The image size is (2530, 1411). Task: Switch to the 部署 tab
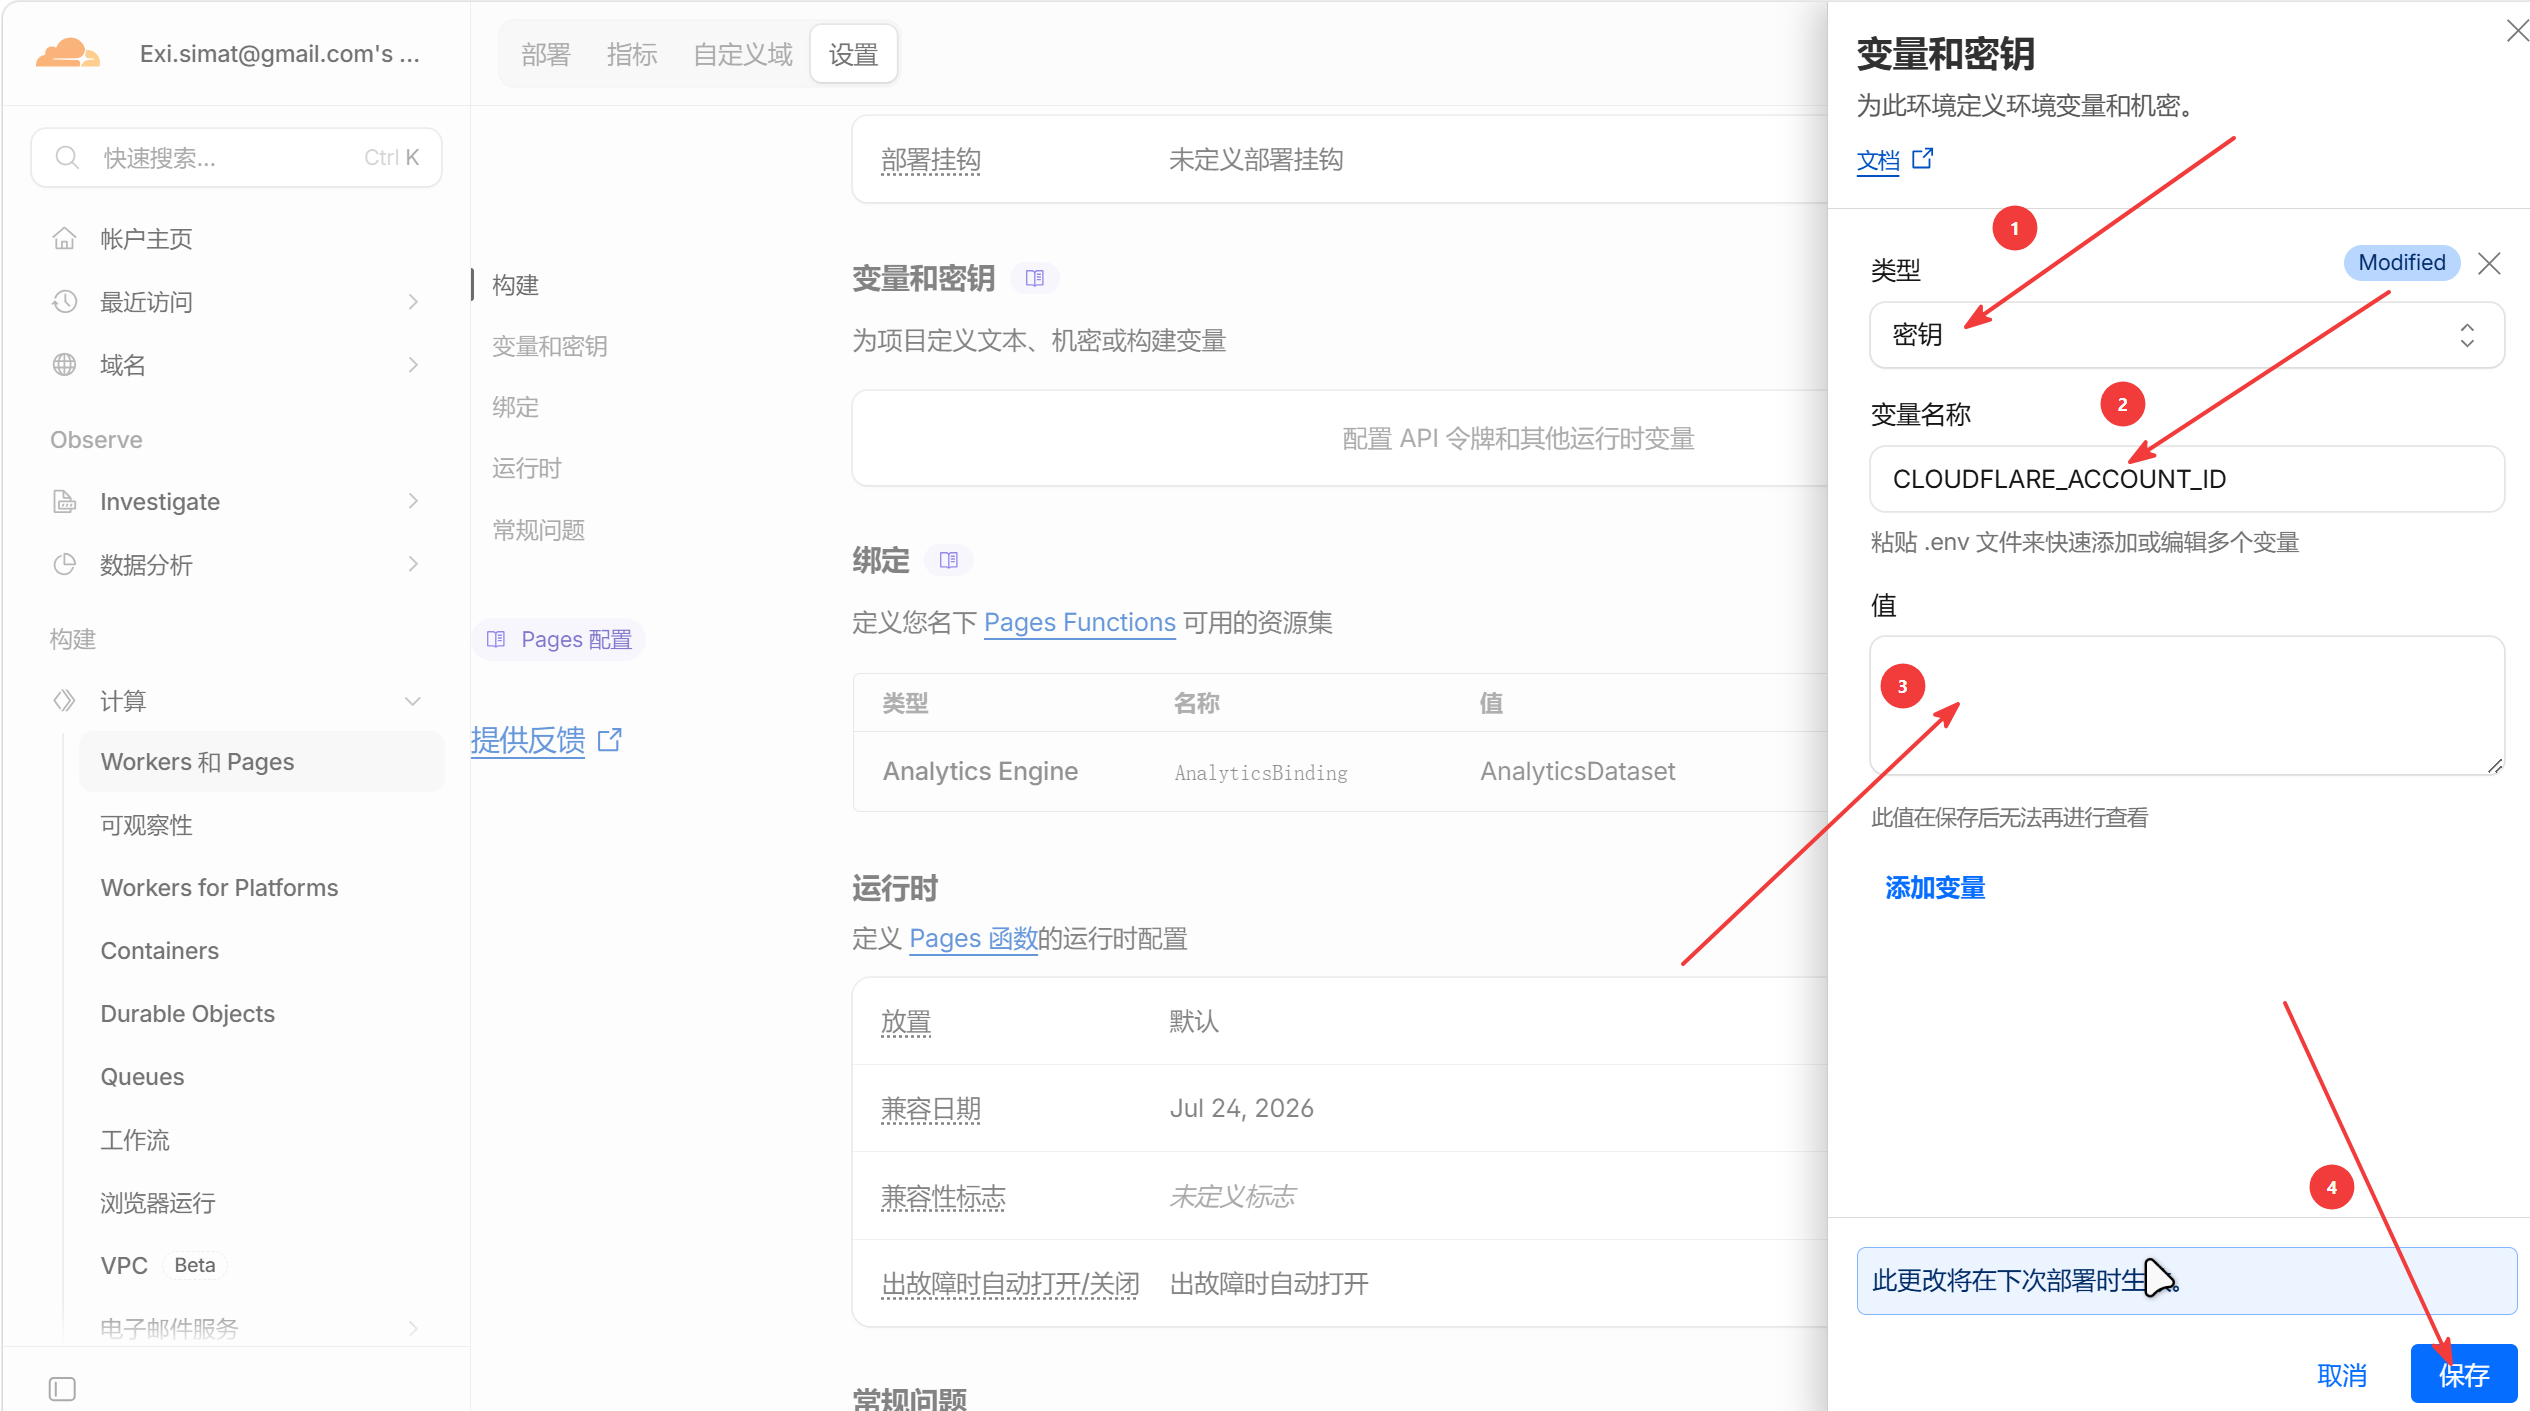545,54
